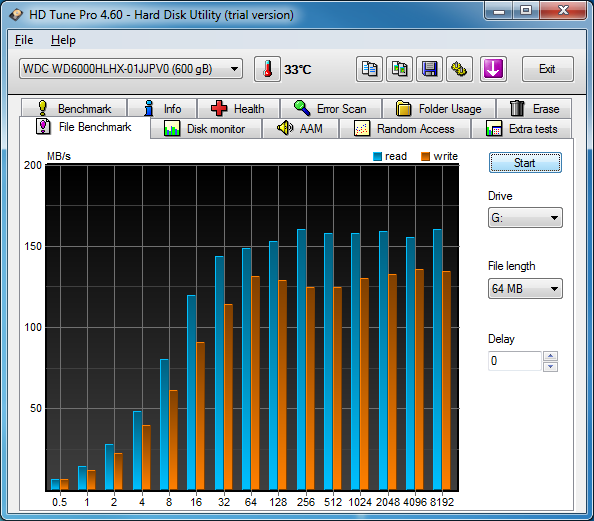
Task: Open the options wrench icon
Action: (x=459, y=69)
